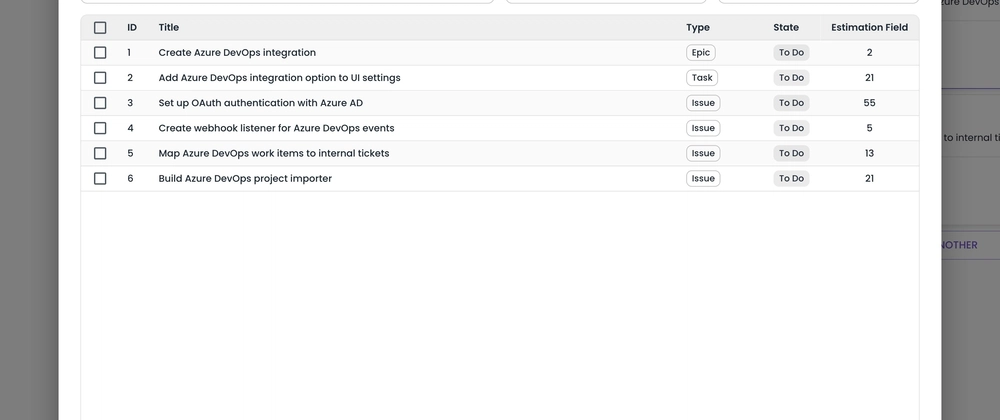Viewport: 1000px width, 420px height.
Task: Click the State column header
Action: click(x=786, y=27)
